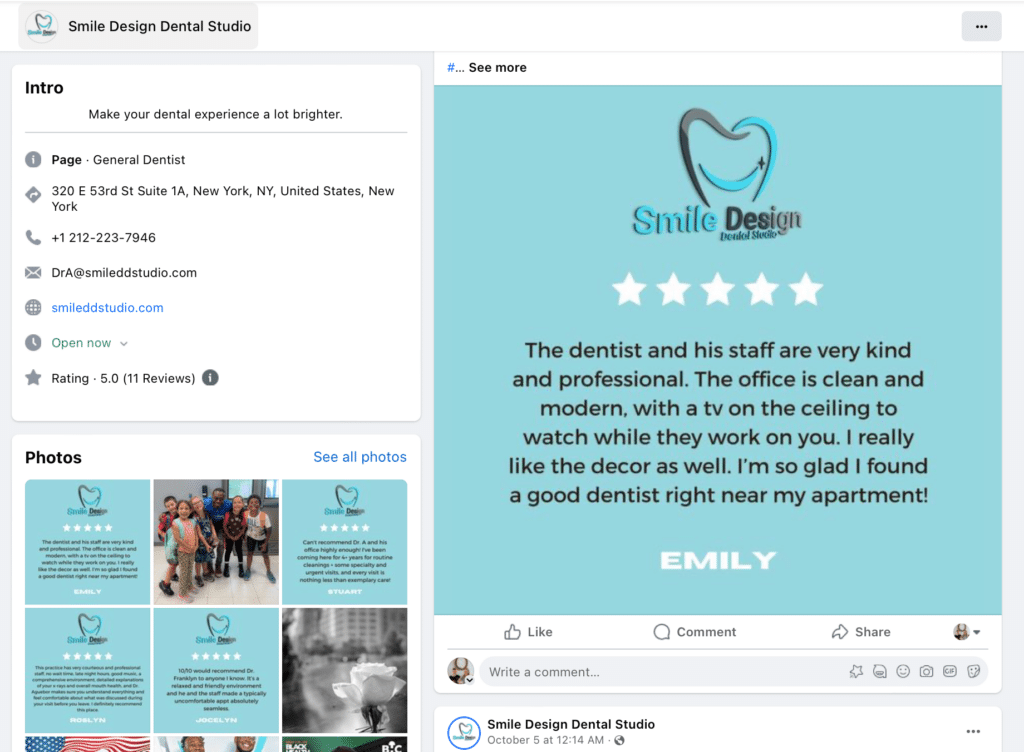Open the October 5 at 12:14 AM timestamp

(x=545, y=740)
